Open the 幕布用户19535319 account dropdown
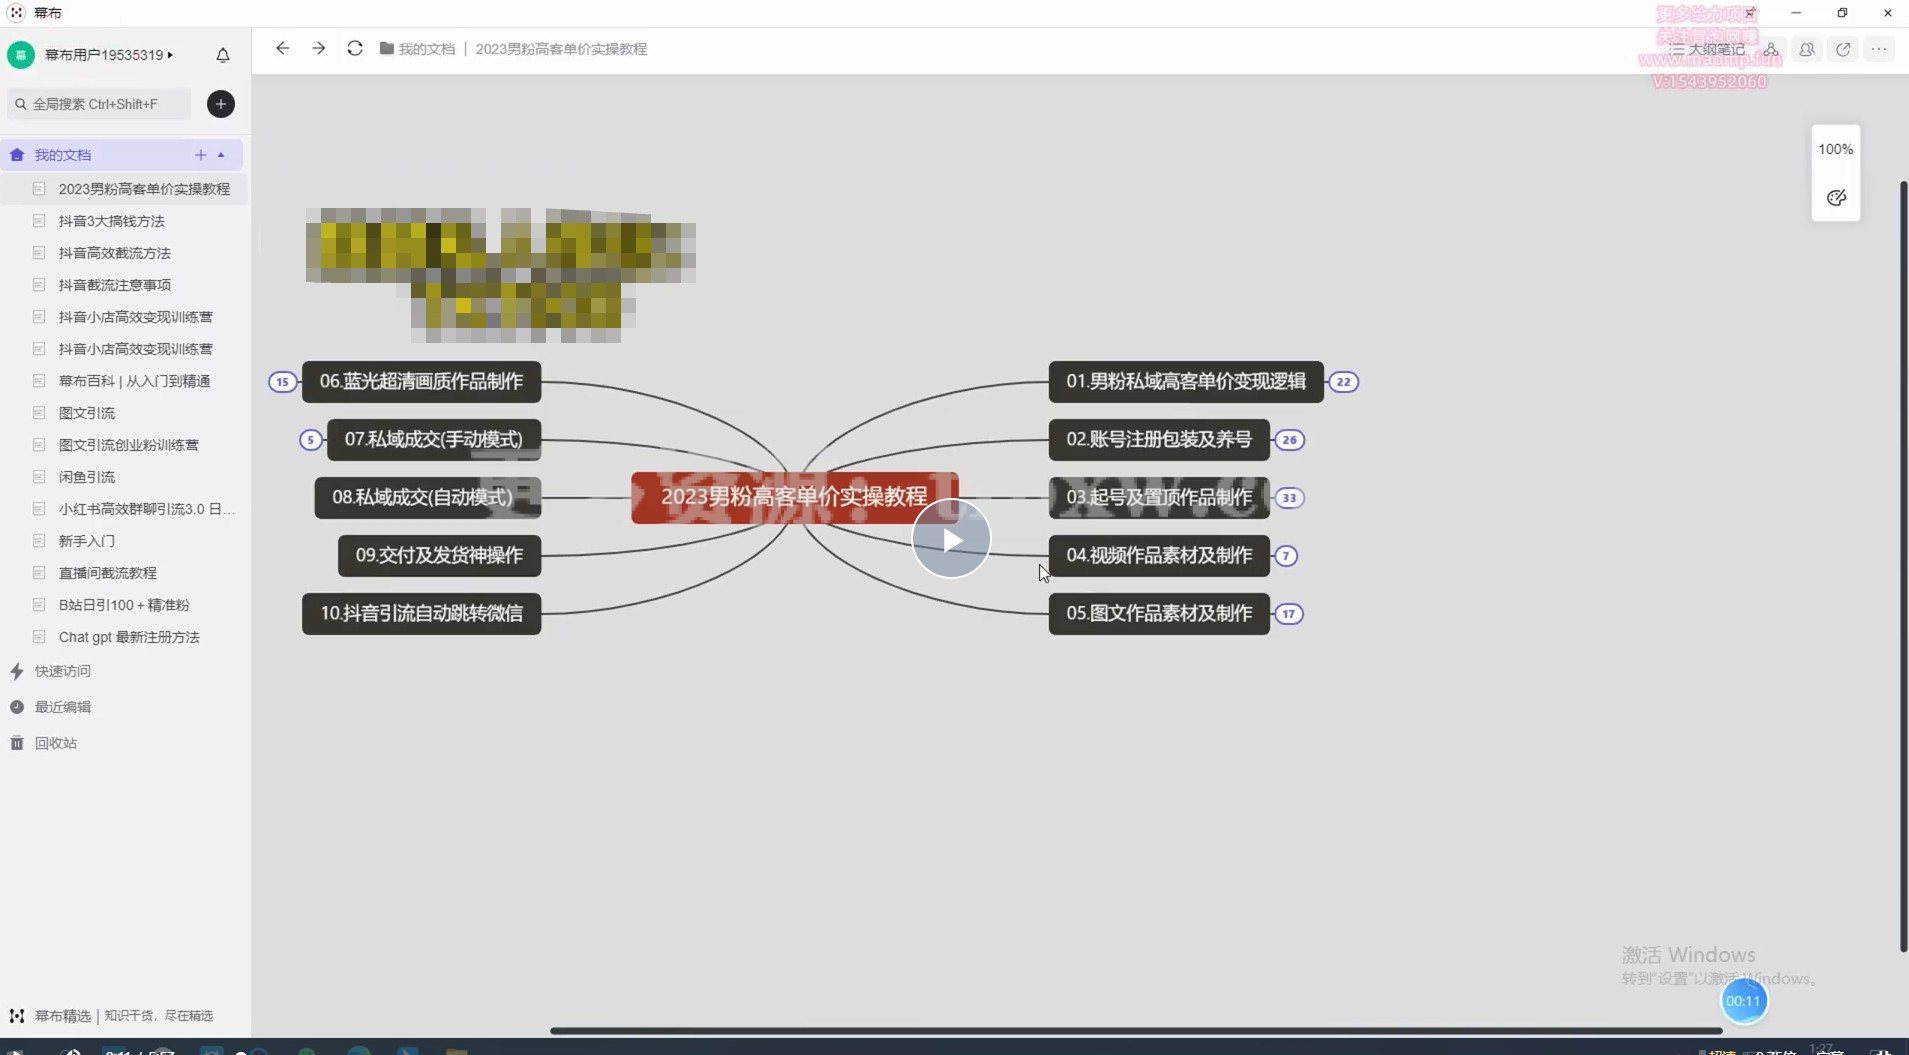The width and height of the screenshot is (1909, 1055). tap(108, 55)
